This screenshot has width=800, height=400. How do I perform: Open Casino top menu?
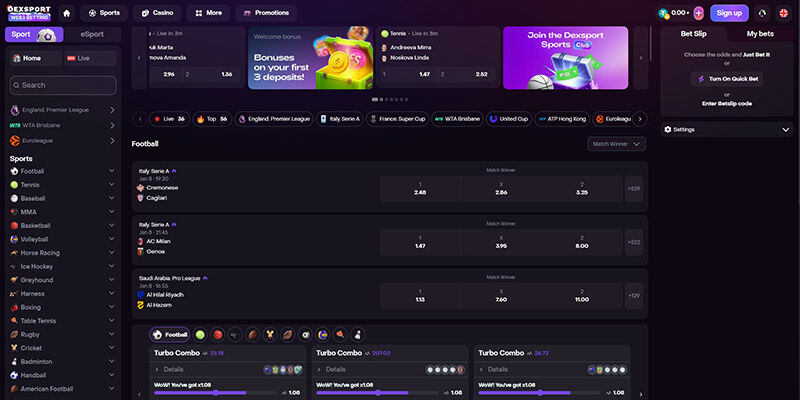[157, 13]
